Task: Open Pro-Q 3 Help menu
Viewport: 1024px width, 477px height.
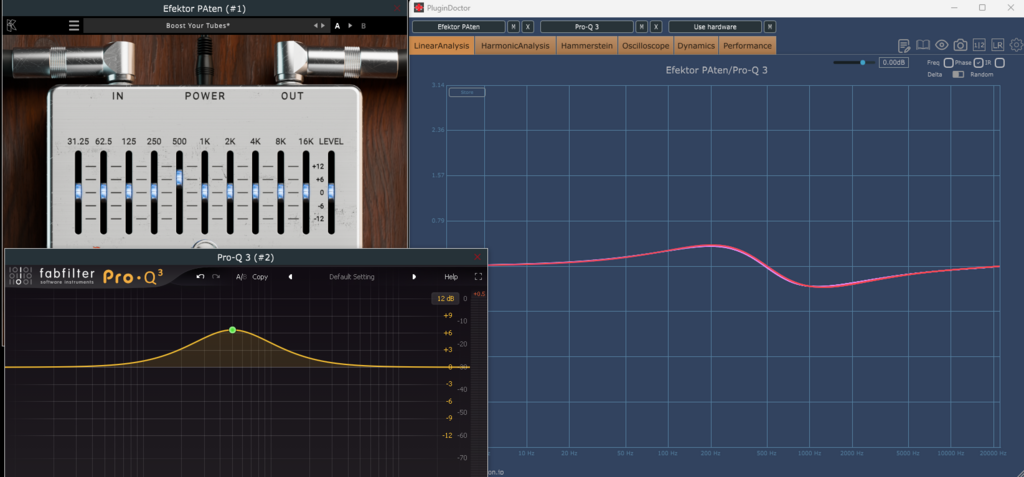Action: pyautogui.click(x=451, y=276)
